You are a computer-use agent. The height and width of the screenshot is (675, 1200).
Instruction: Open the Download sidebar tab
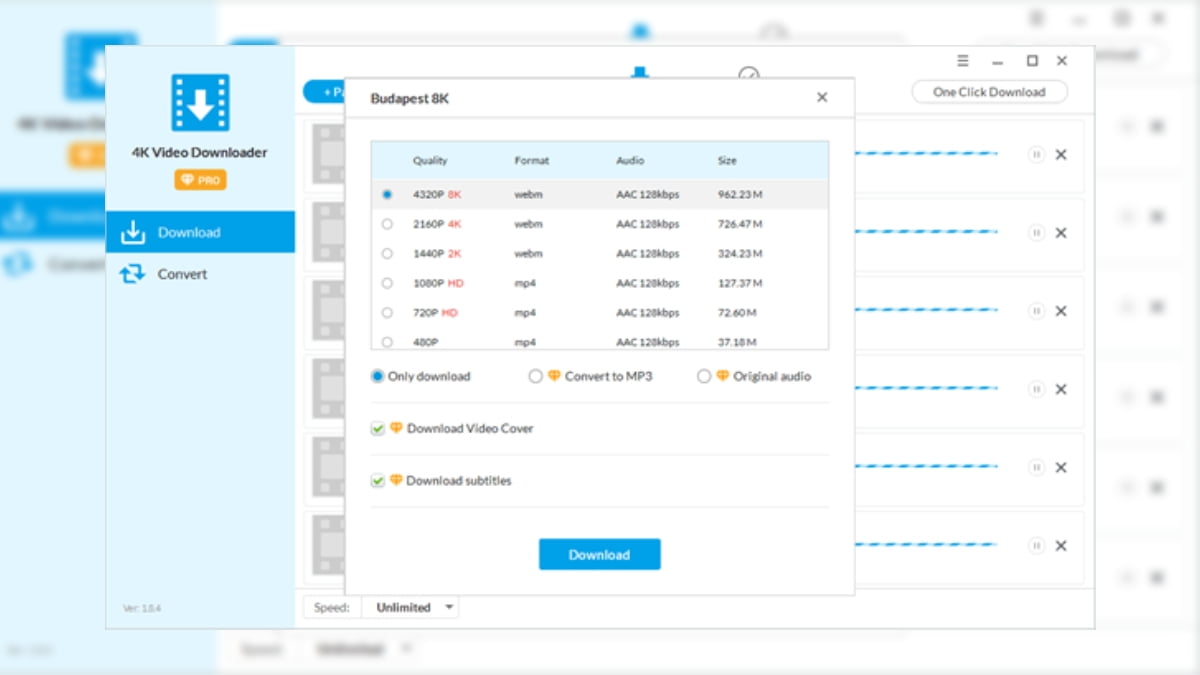coord(188,232)
